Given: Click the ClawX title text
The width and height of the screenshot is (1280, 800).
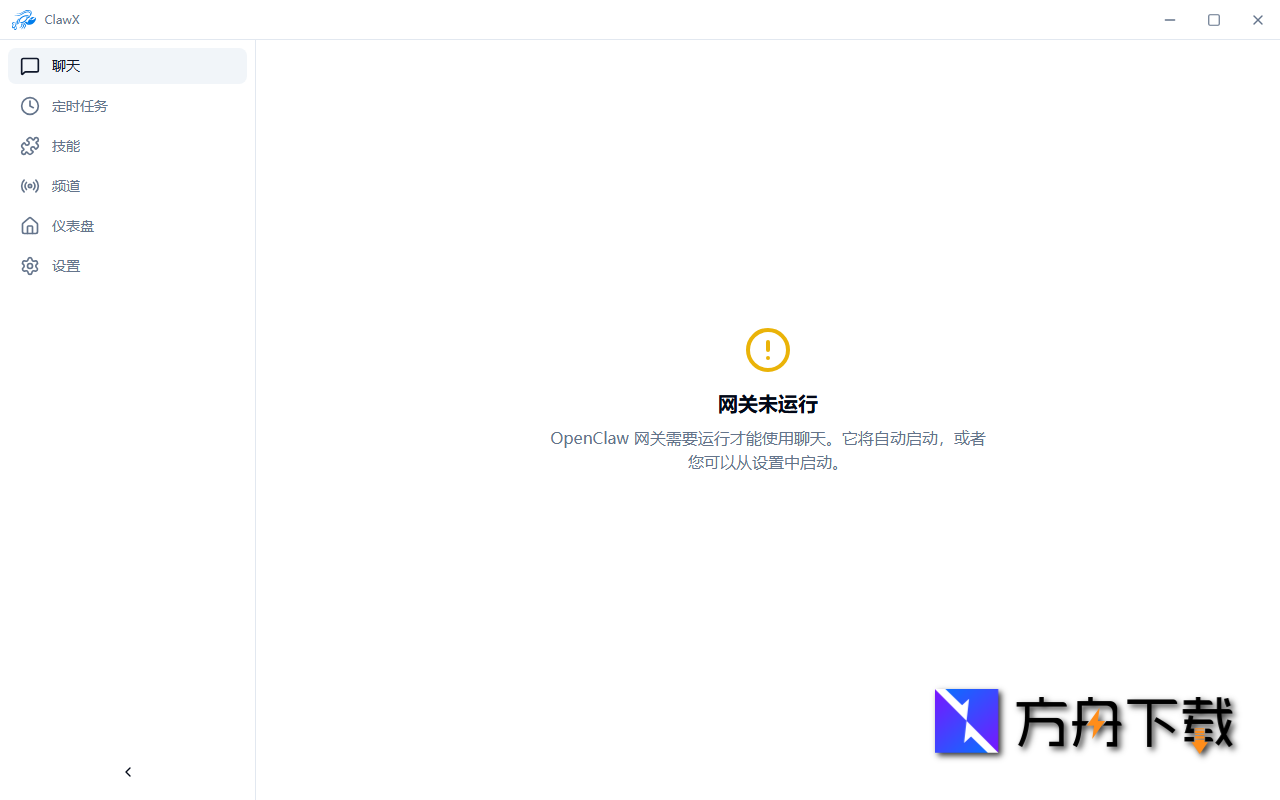Looking at the screenshot, I should [61, 19].
